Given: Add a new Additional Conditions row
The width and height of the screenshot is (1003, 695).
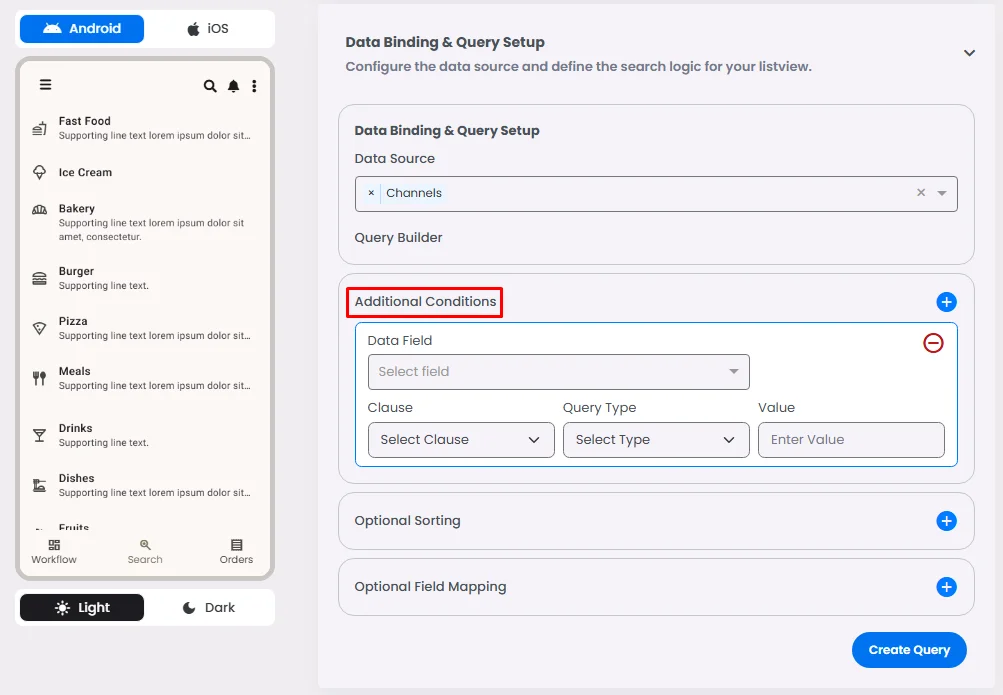Looking at the screenshot, I should pyautogui.click(x=946, y=302).
